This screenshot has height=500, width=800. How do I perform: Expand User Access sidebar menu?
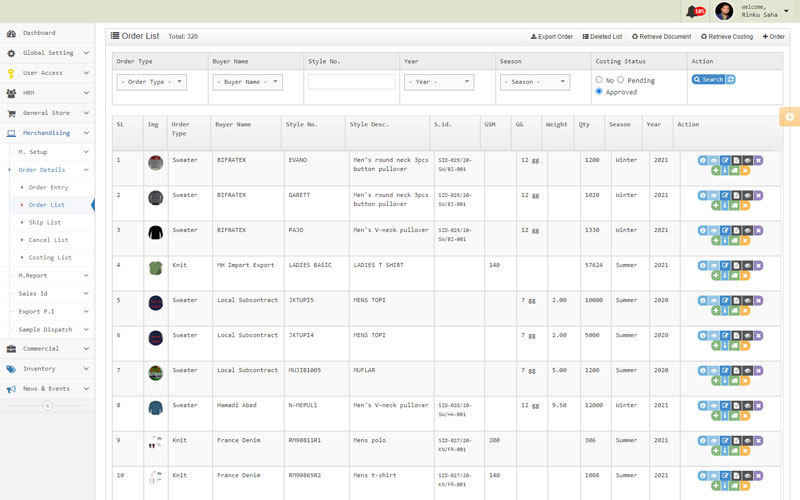(x=47, y=73)
